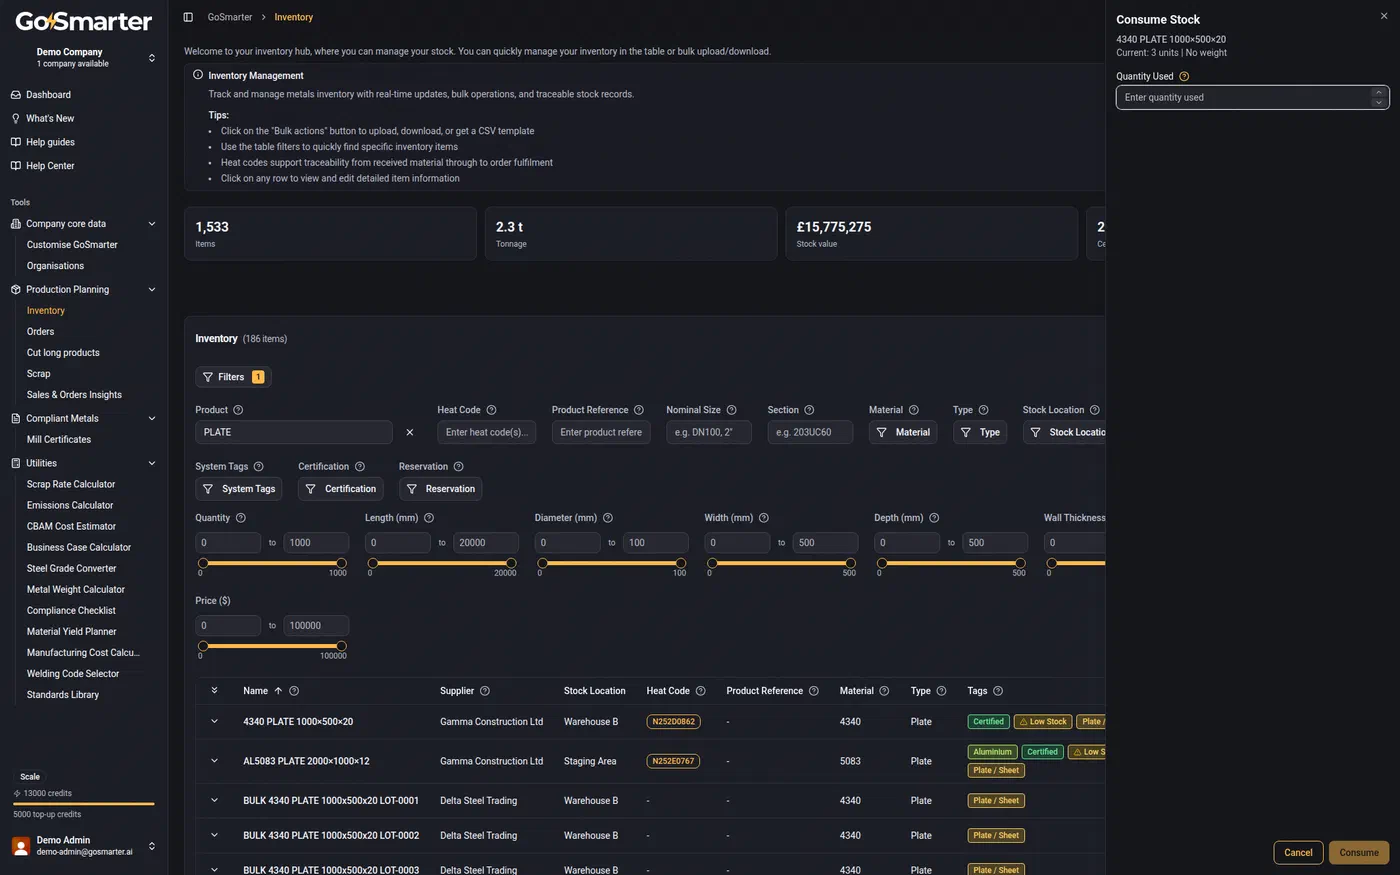Click the Cancel button

click(x=1298, y=853)
